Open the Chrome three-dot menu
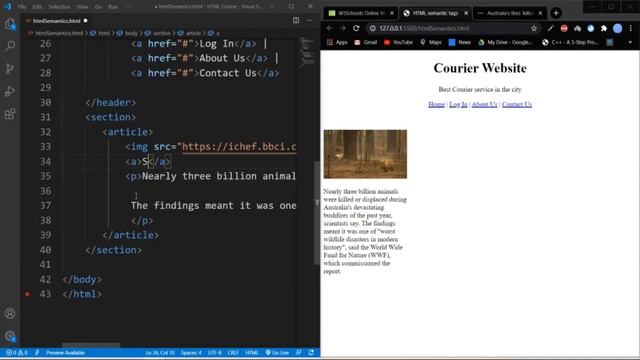The width and height of the screenshot is (640, 360). (631, 28)
